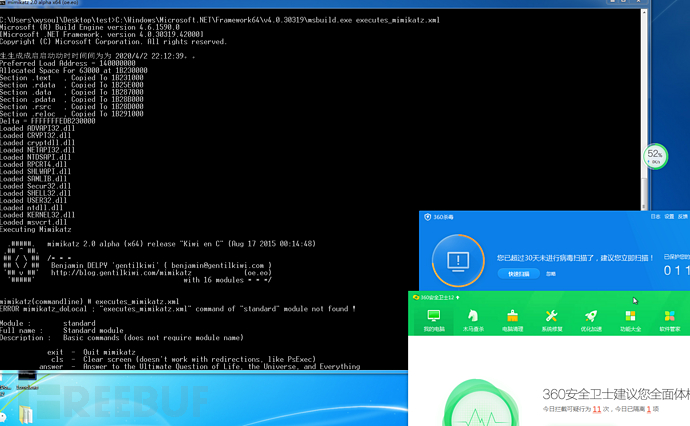Click the mimikatz console title bar
Viewport: 690px width, 426px height.
[x=323, y=3]
